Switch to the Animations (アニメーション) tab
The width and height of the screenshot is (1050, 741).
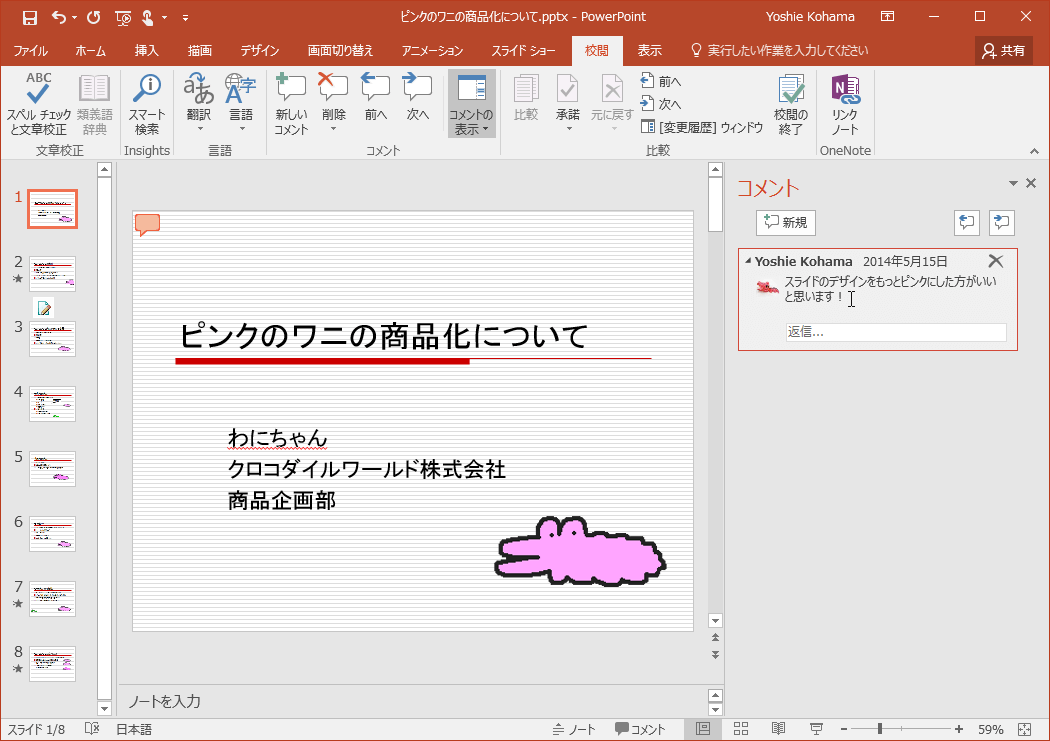click(432, 51)
